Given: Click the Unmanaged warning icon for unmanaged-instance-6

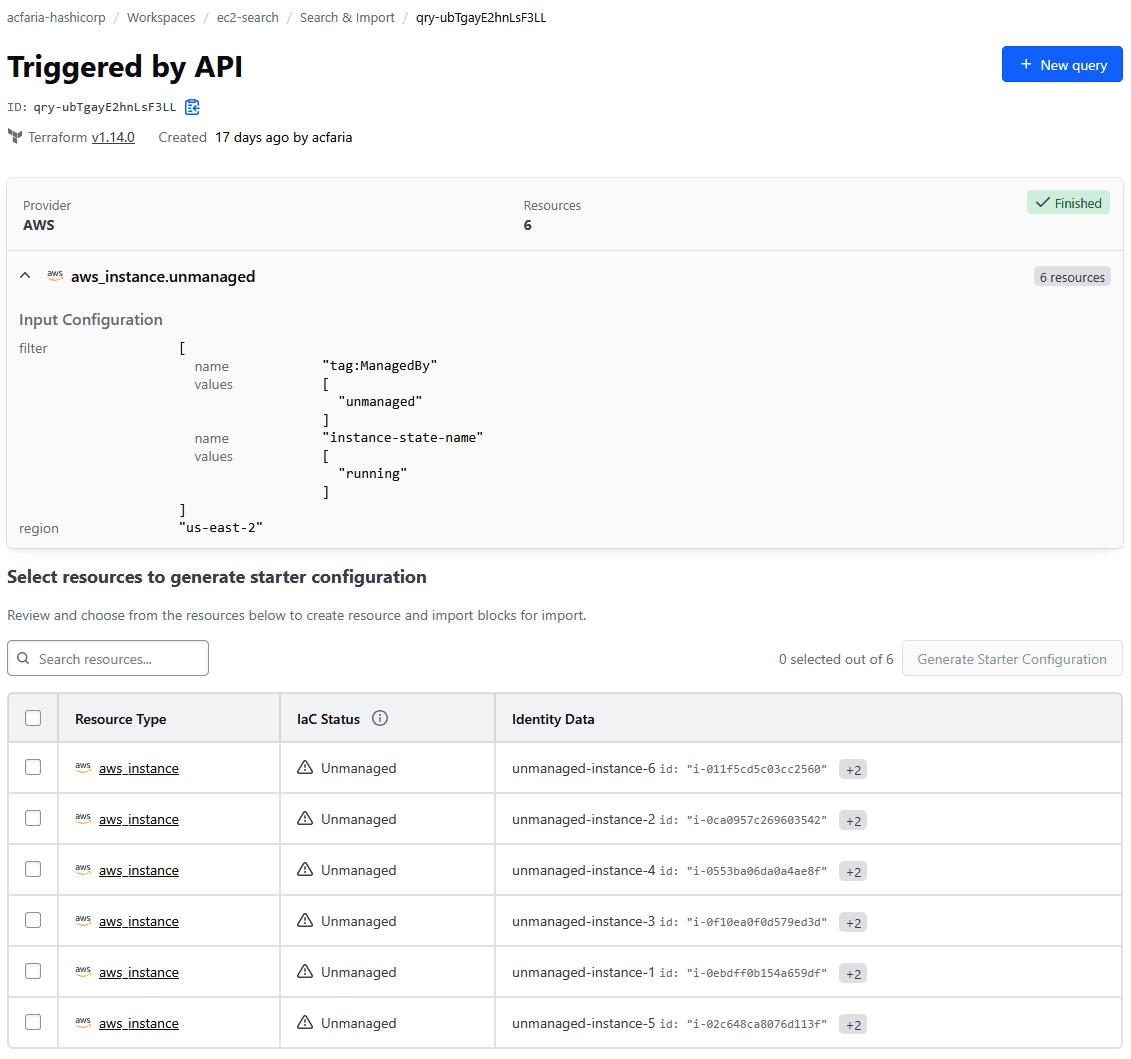Looking at the screenshot, I should (x=305, y=767).
